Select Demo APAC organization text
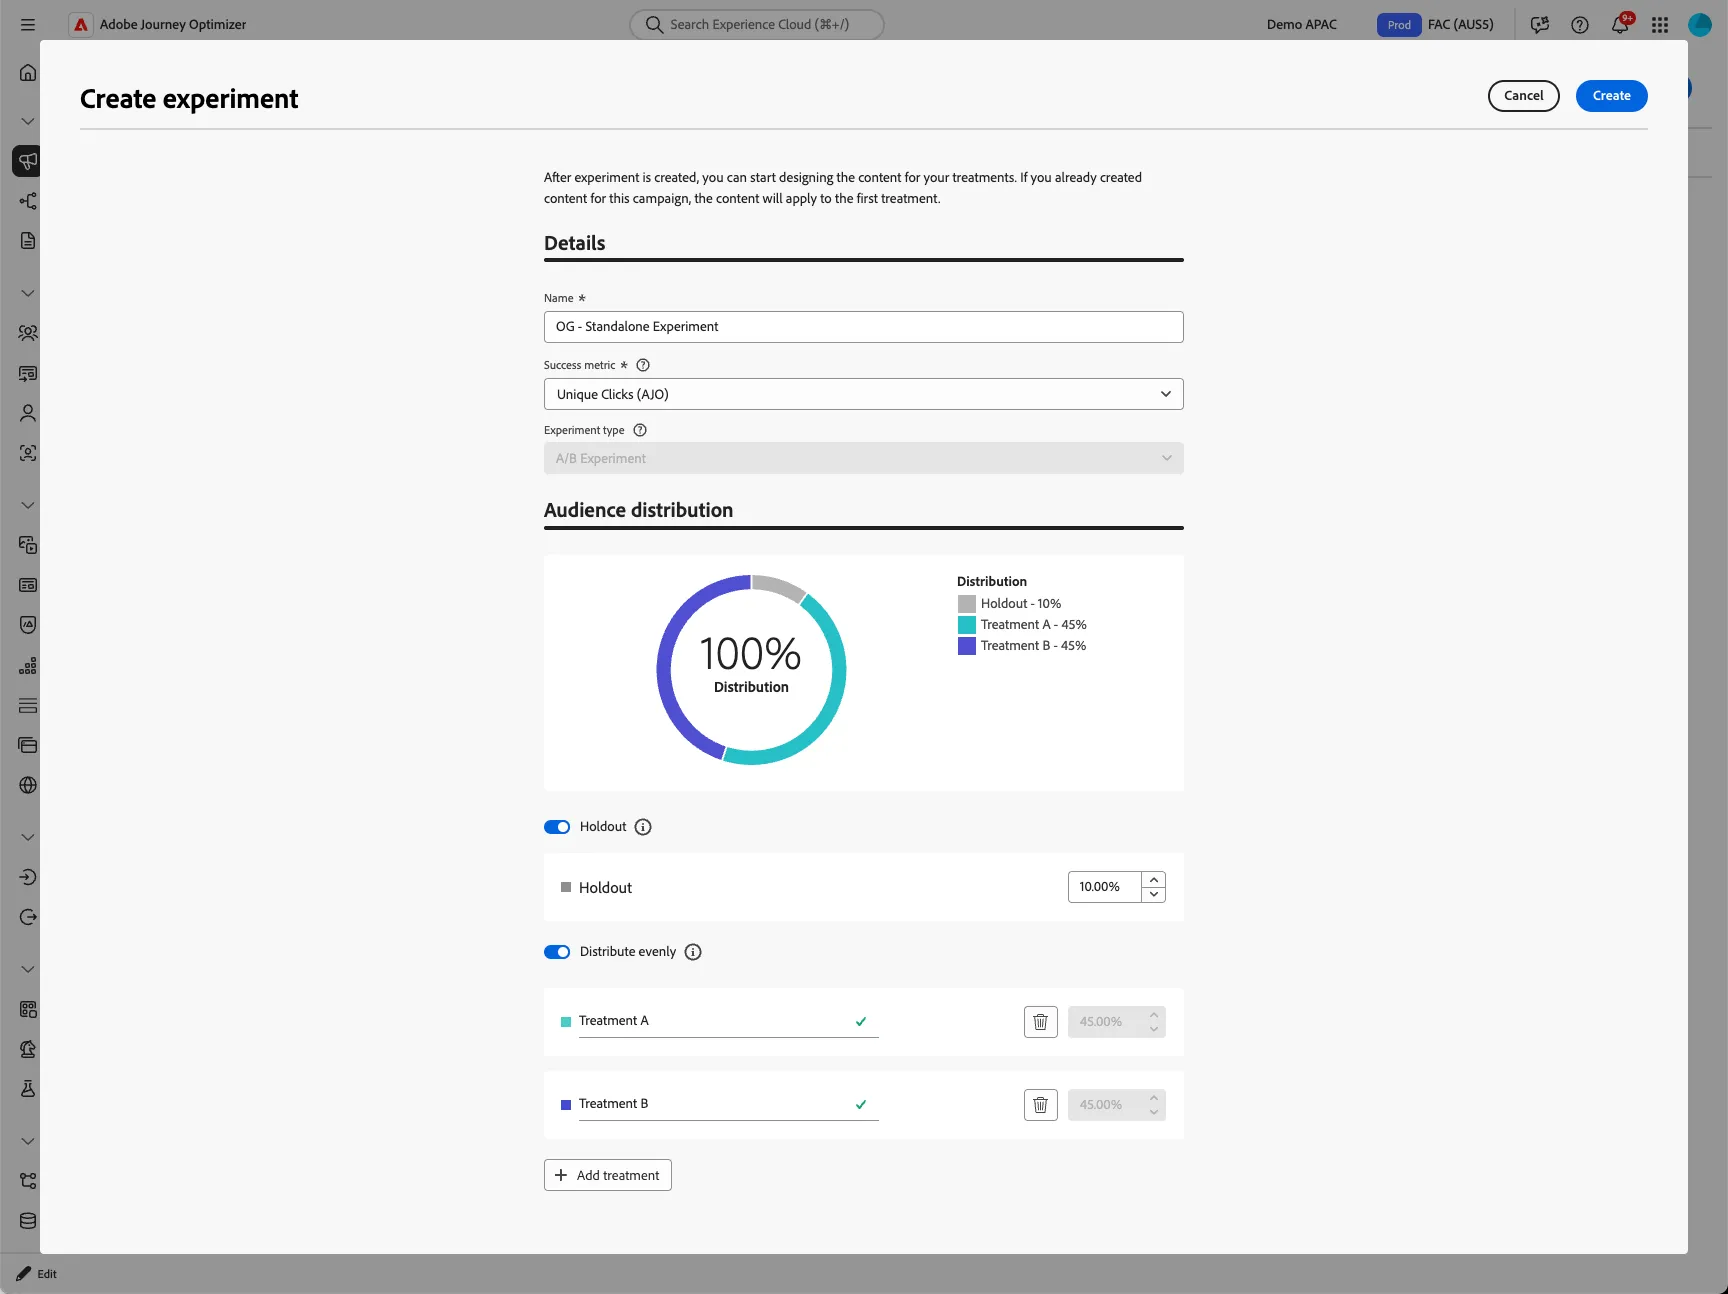Viewport: 1728px width, 1294px height. coord(1302,25)
